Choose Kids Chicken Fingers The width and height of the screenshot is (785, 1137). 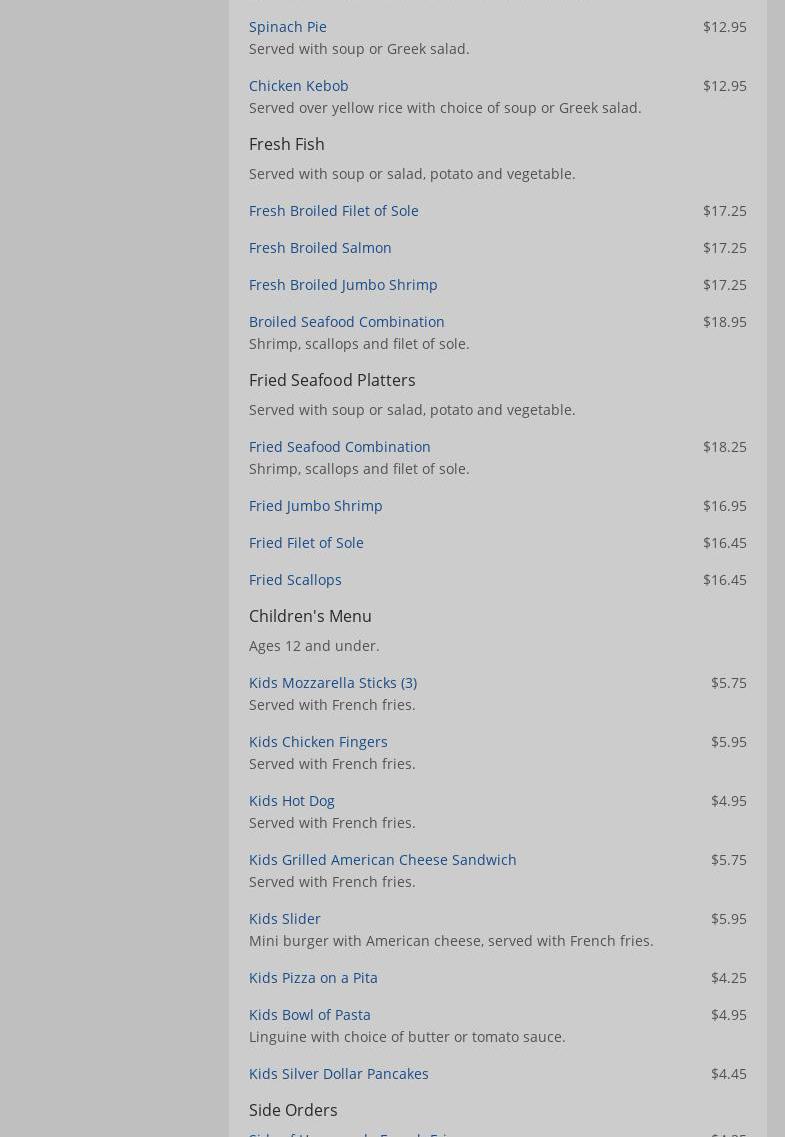click(x=318, y=741)
